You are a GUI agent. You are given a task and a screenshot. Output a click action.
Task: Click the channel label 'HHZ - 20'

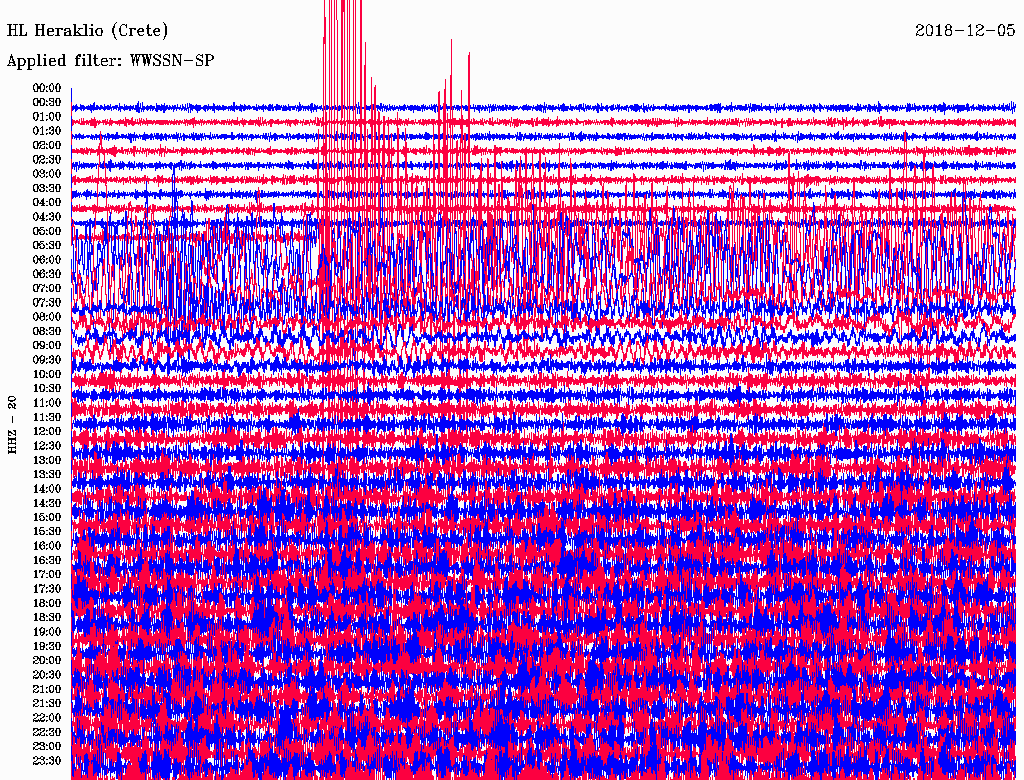tap(12, 425)
